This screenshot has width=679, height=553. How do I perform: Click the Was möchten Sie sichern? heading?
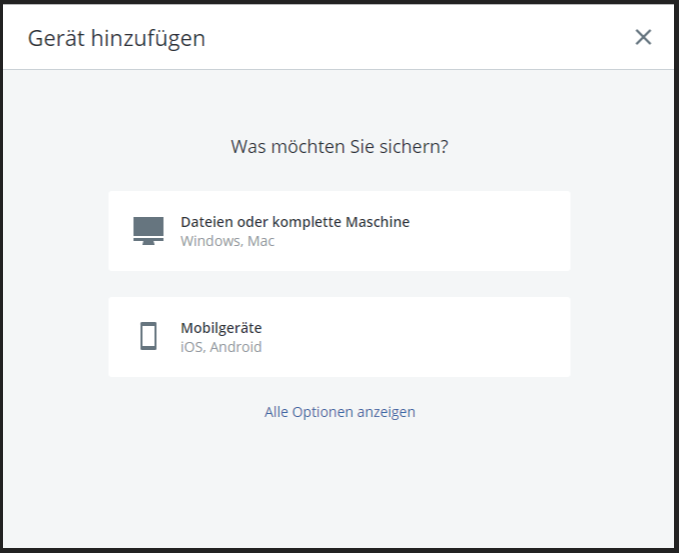click(339, 147)
